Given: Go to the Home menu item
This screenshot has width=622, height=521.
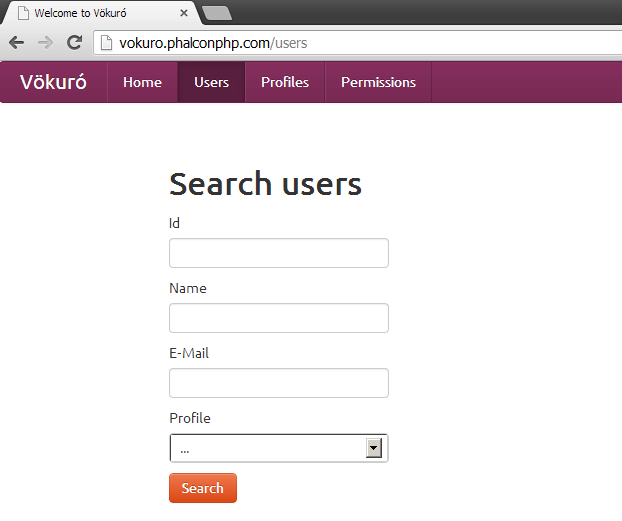Looking at the screenshot, I should [142, 82].
